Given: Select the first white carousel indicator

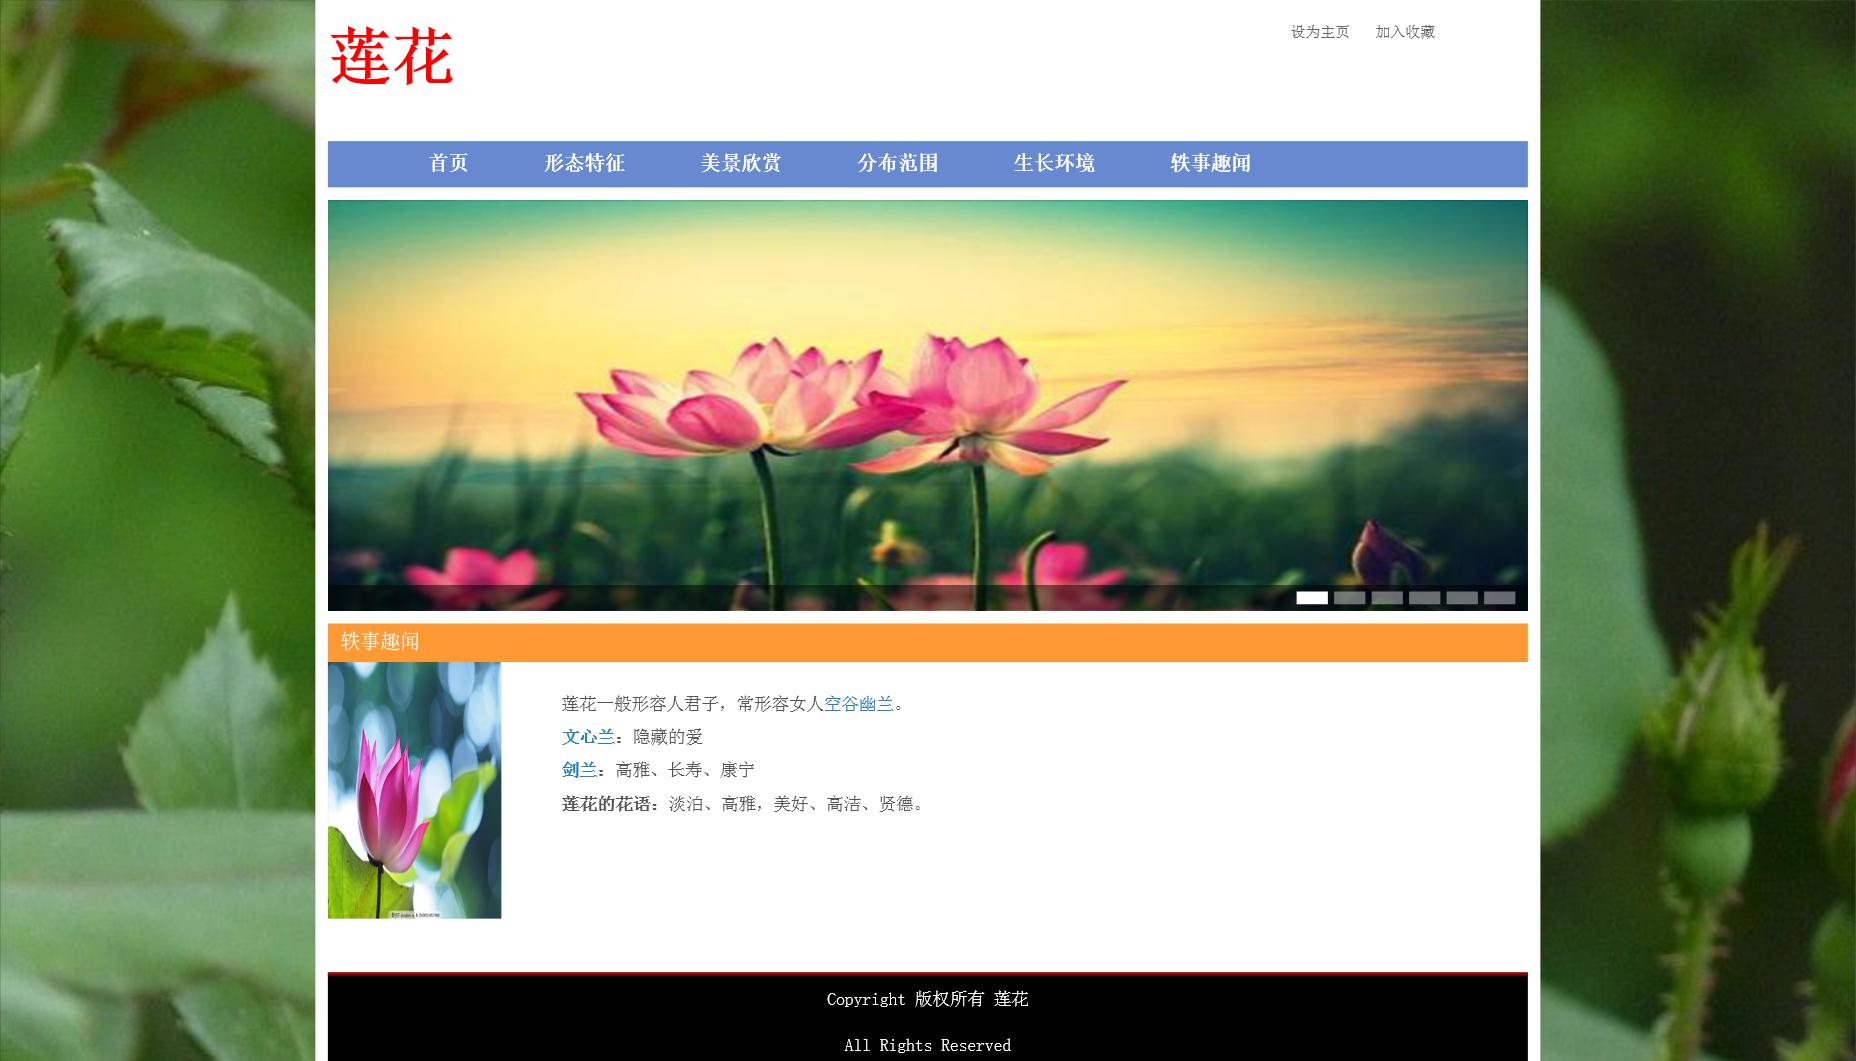Looking at the screenshot, I should point(1312,598).
